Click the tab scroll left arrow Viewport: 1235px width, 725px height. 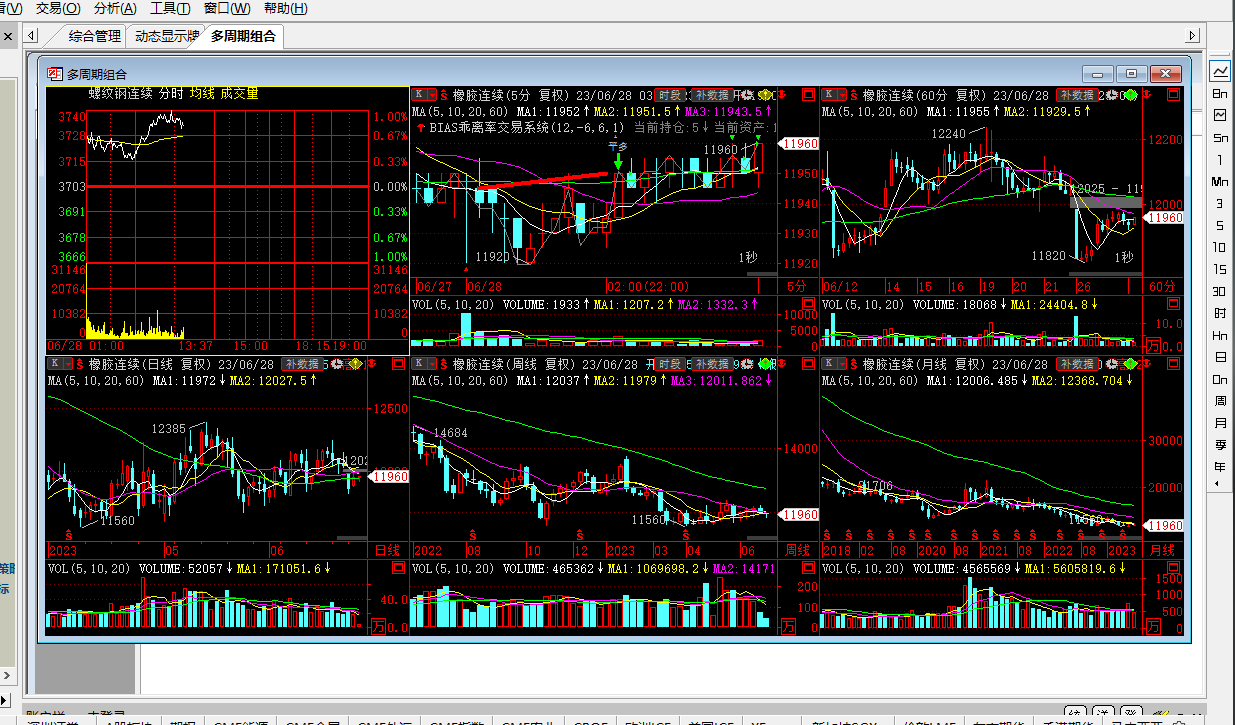coord(31,36)
